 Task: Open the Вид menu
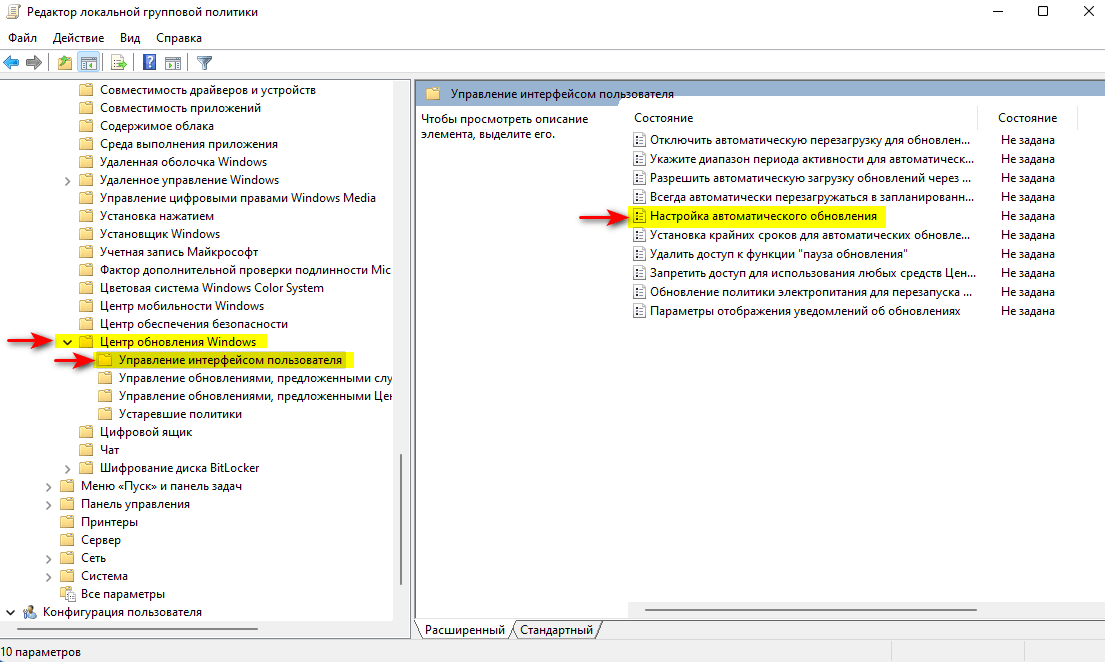130,38
